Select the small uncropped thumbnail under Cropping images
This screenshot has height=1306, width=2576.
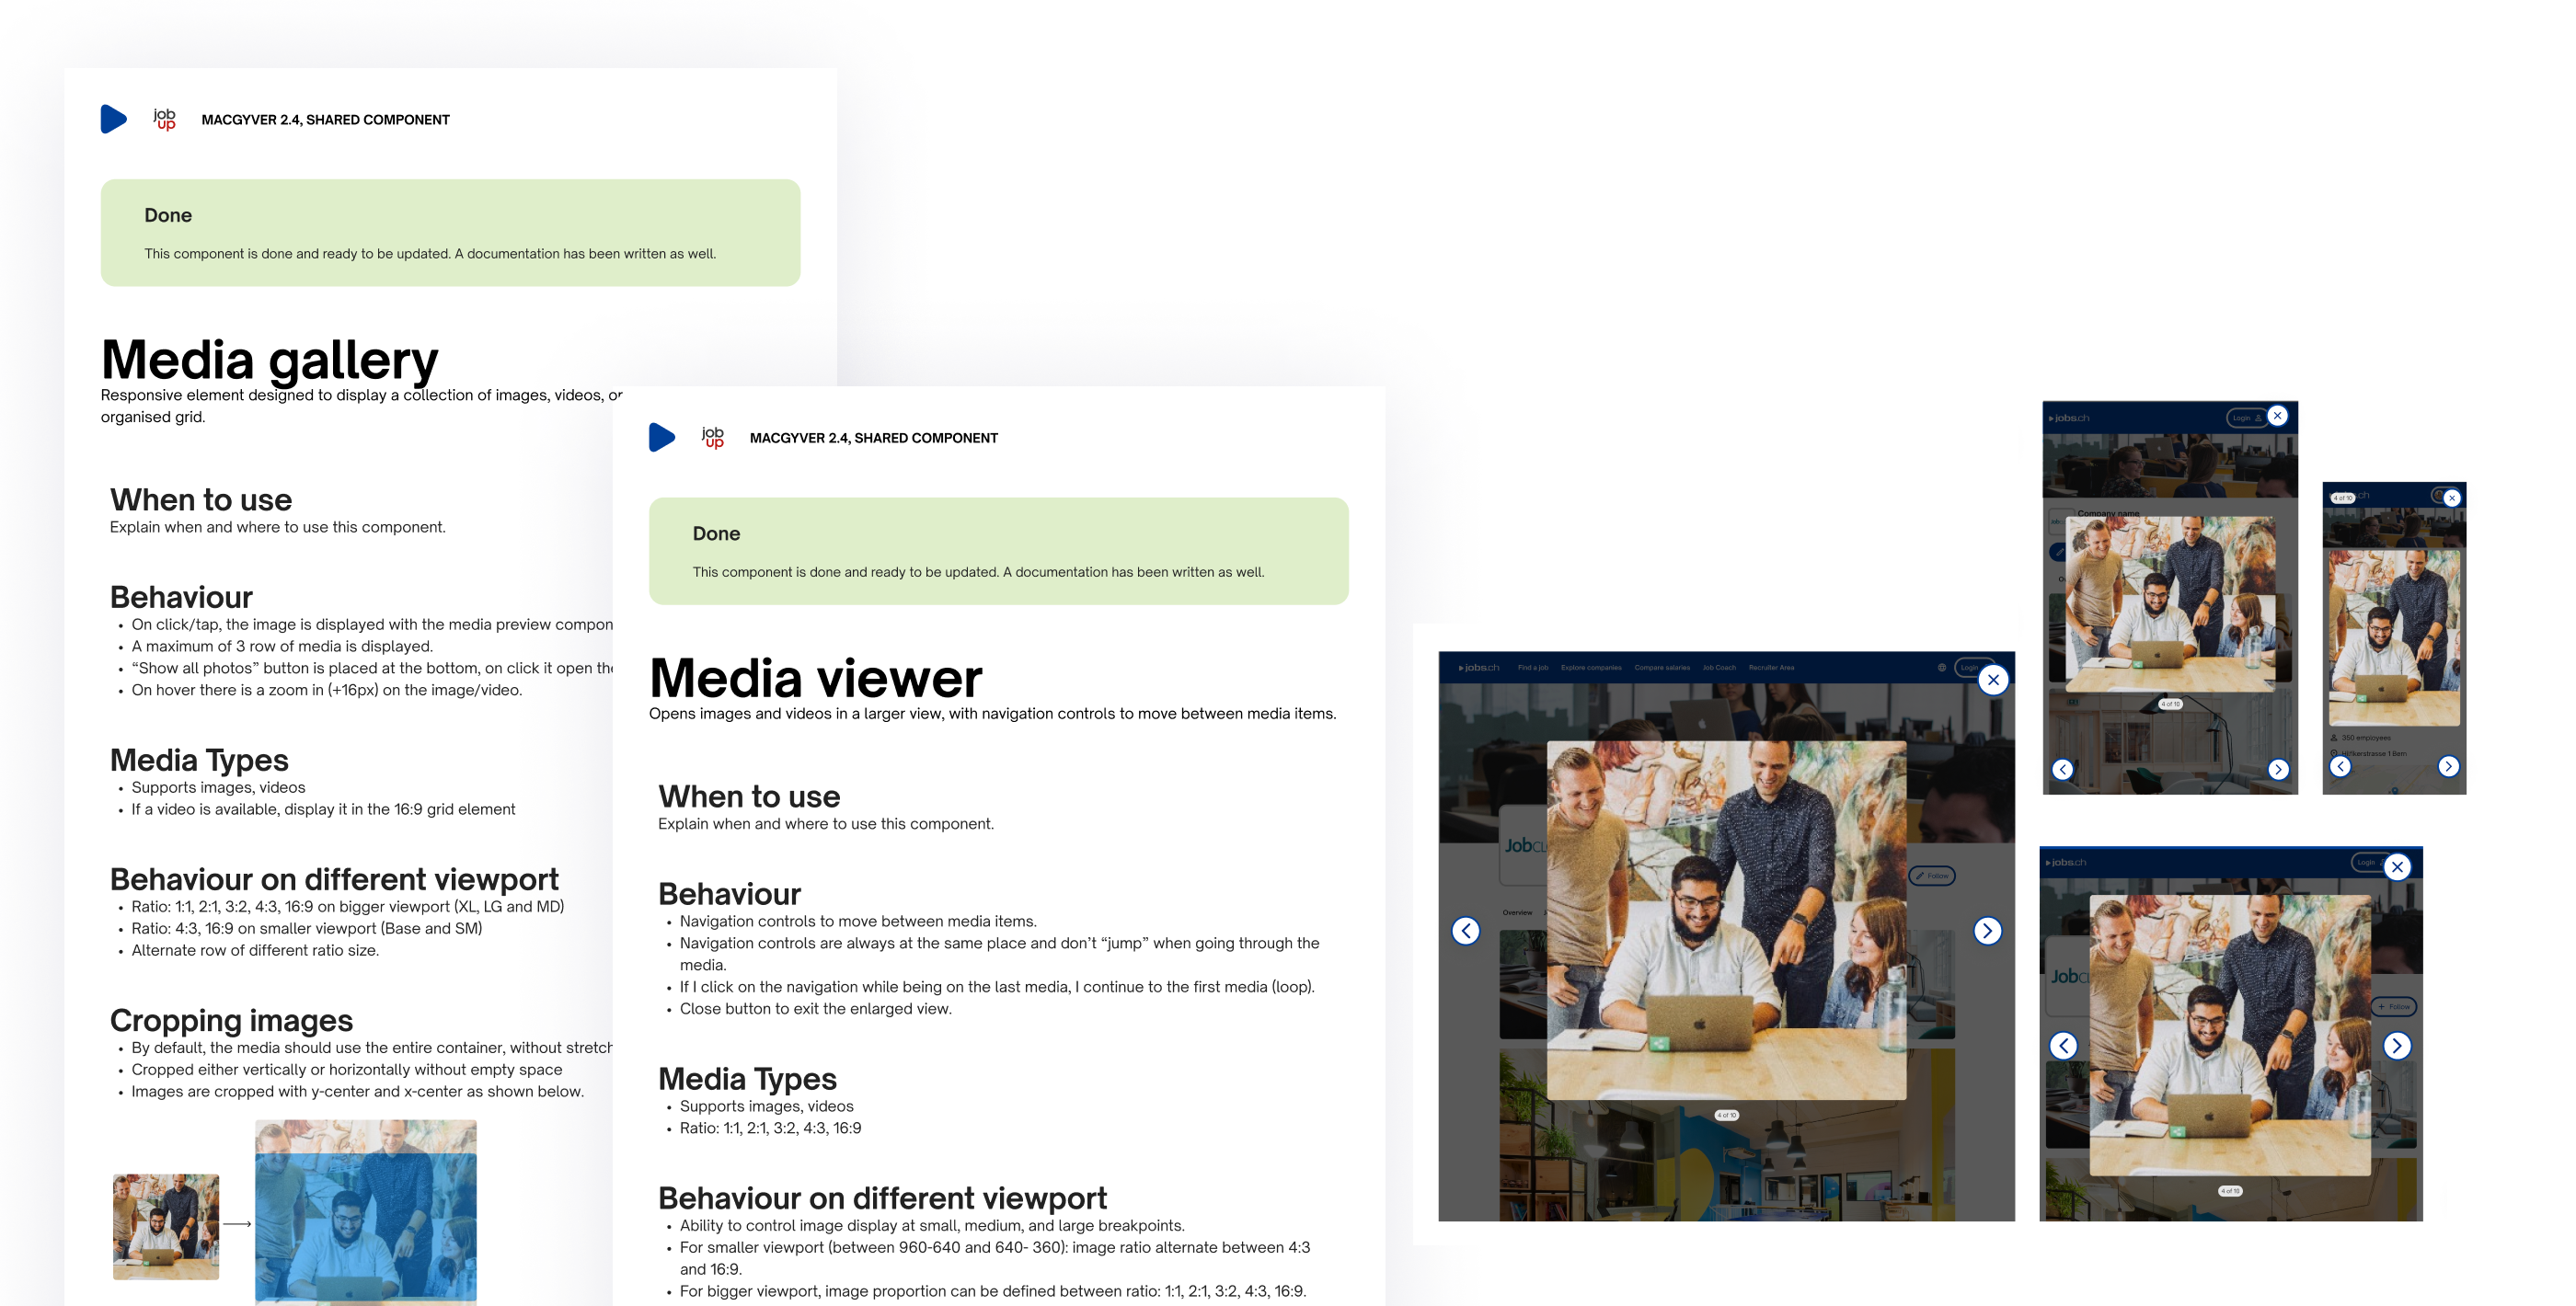tap(166, 1226)
